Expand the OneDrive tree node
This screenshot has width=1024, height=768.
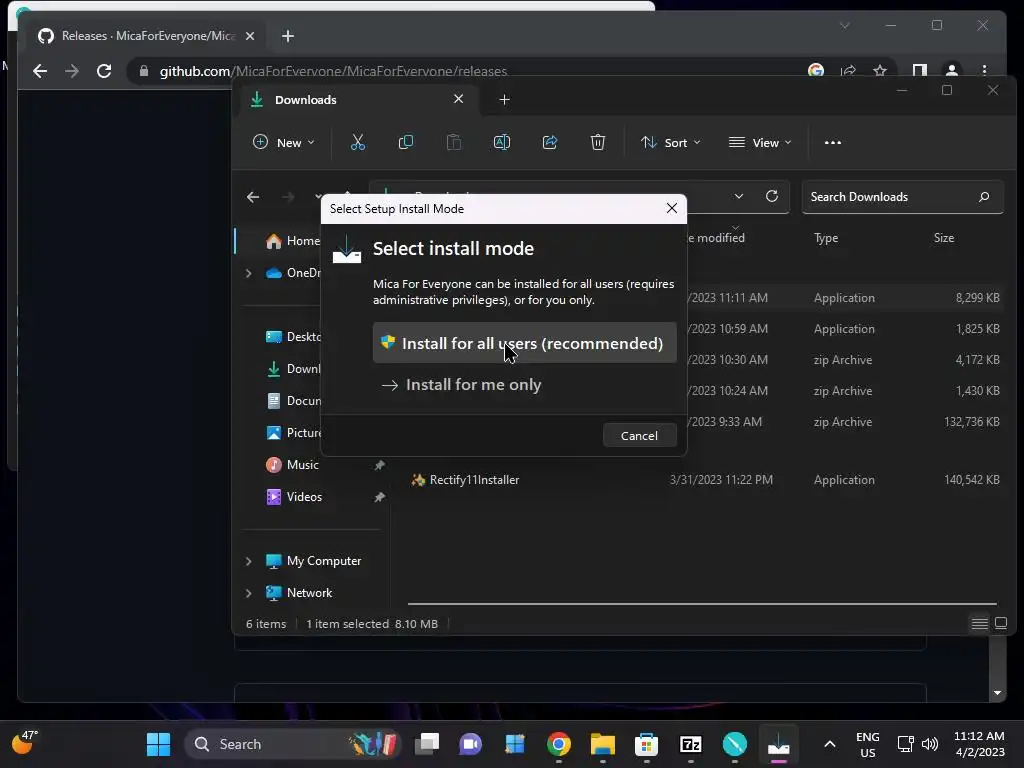coord(249,273)
